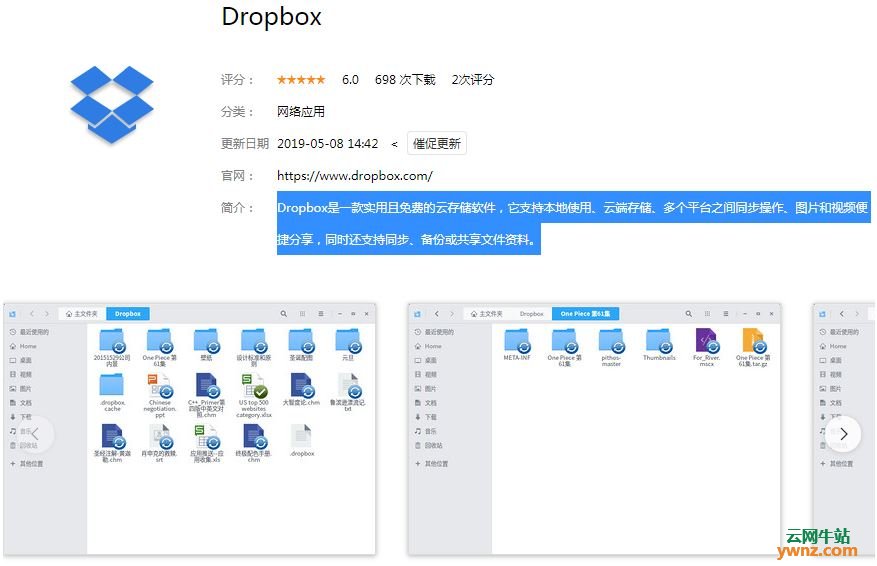Image resolution: width=877 pixels, height=566 pixels.
Task: Open the META-INF folder
Action: (517, 345)
